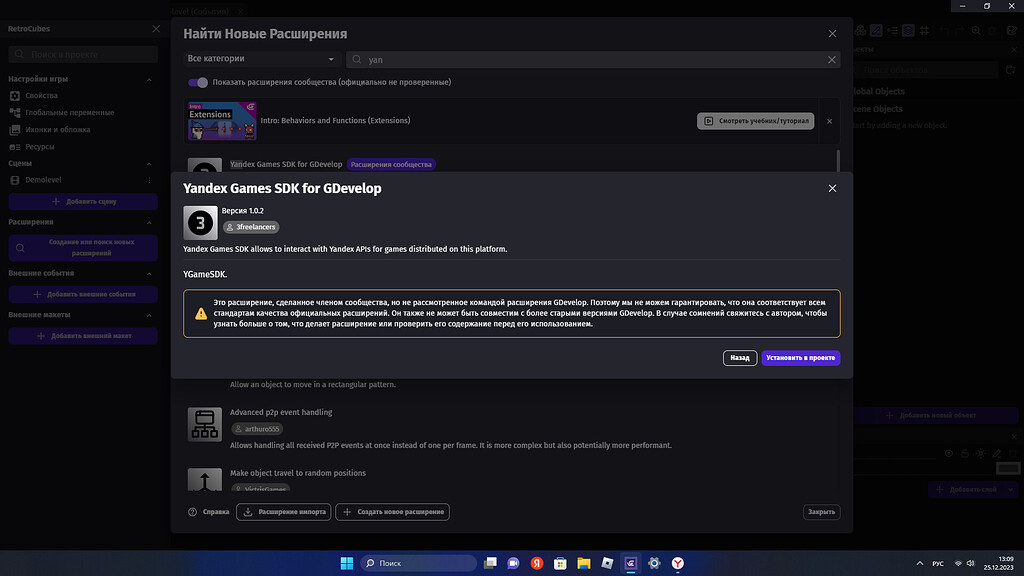The image size is (1024, 576).
Task: Collapse the Настройки игры section
Action: (148, 78)
